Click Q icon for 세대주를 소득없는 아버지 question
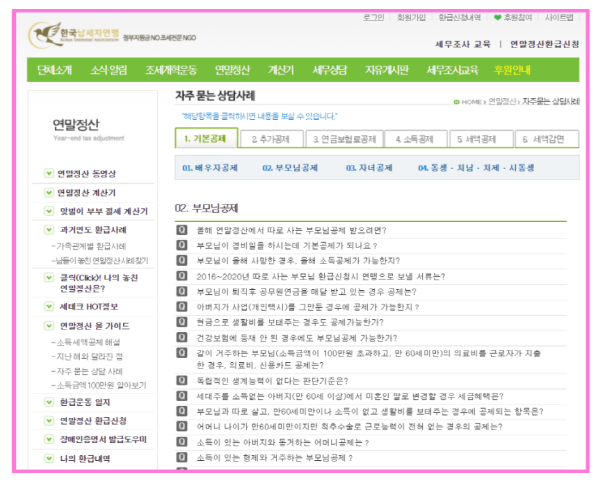The width and height of the screenshot is (600, 482). (181, 396)
